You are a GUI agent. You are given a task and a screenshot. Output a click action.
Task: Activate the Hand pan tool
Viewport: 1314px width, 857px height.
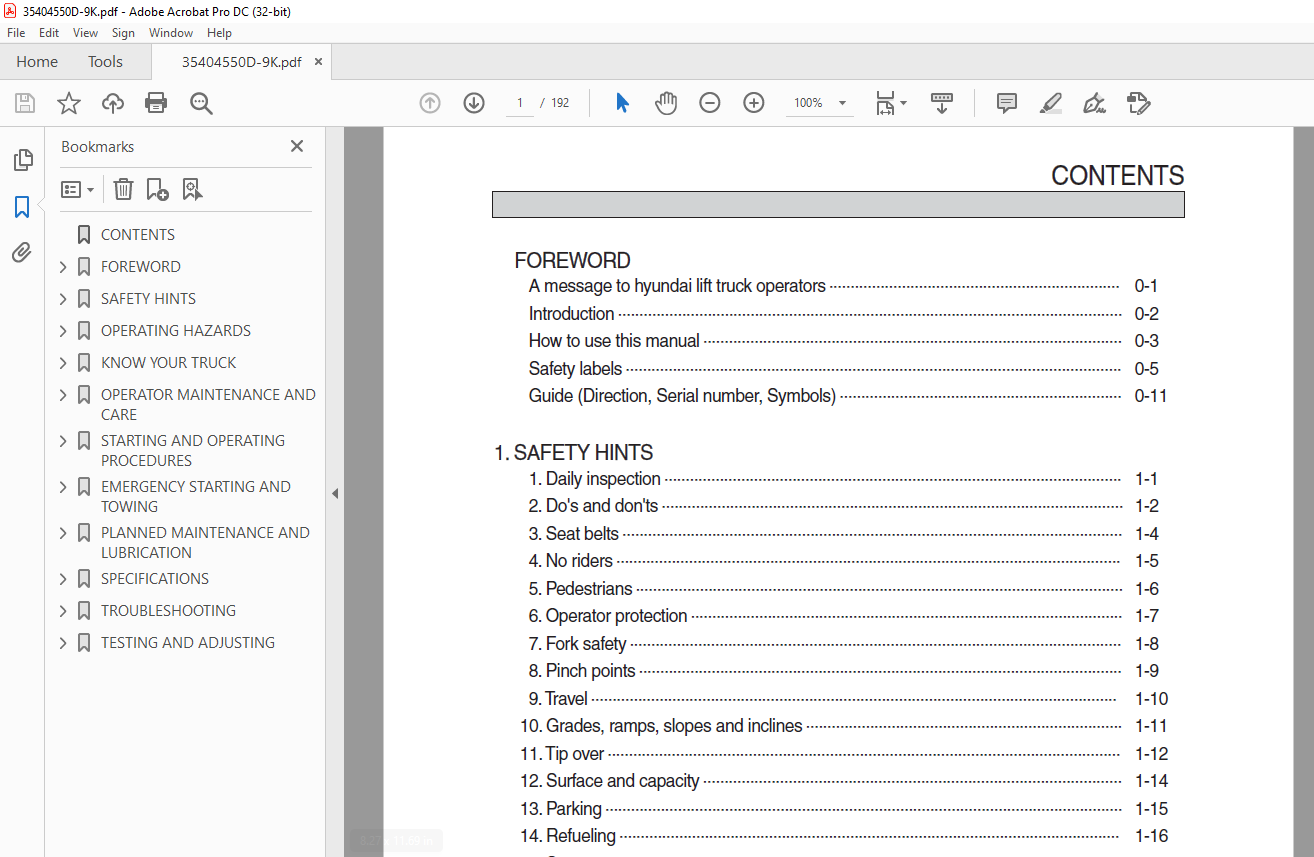pyautogui.click(x=666, y=103)
